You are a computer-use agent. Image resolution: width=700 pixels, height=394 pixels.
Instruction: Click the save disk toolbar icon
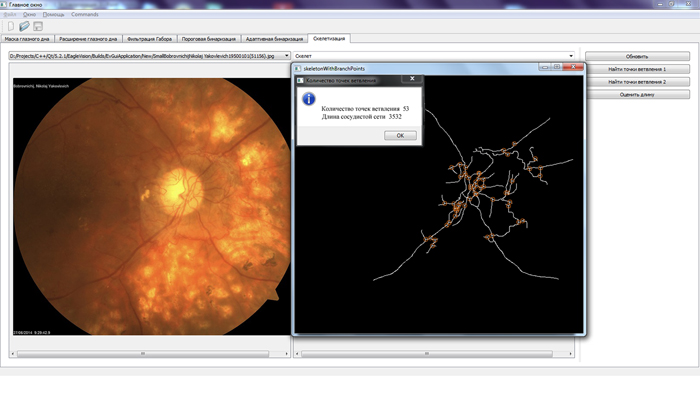(x=38, y=26)
